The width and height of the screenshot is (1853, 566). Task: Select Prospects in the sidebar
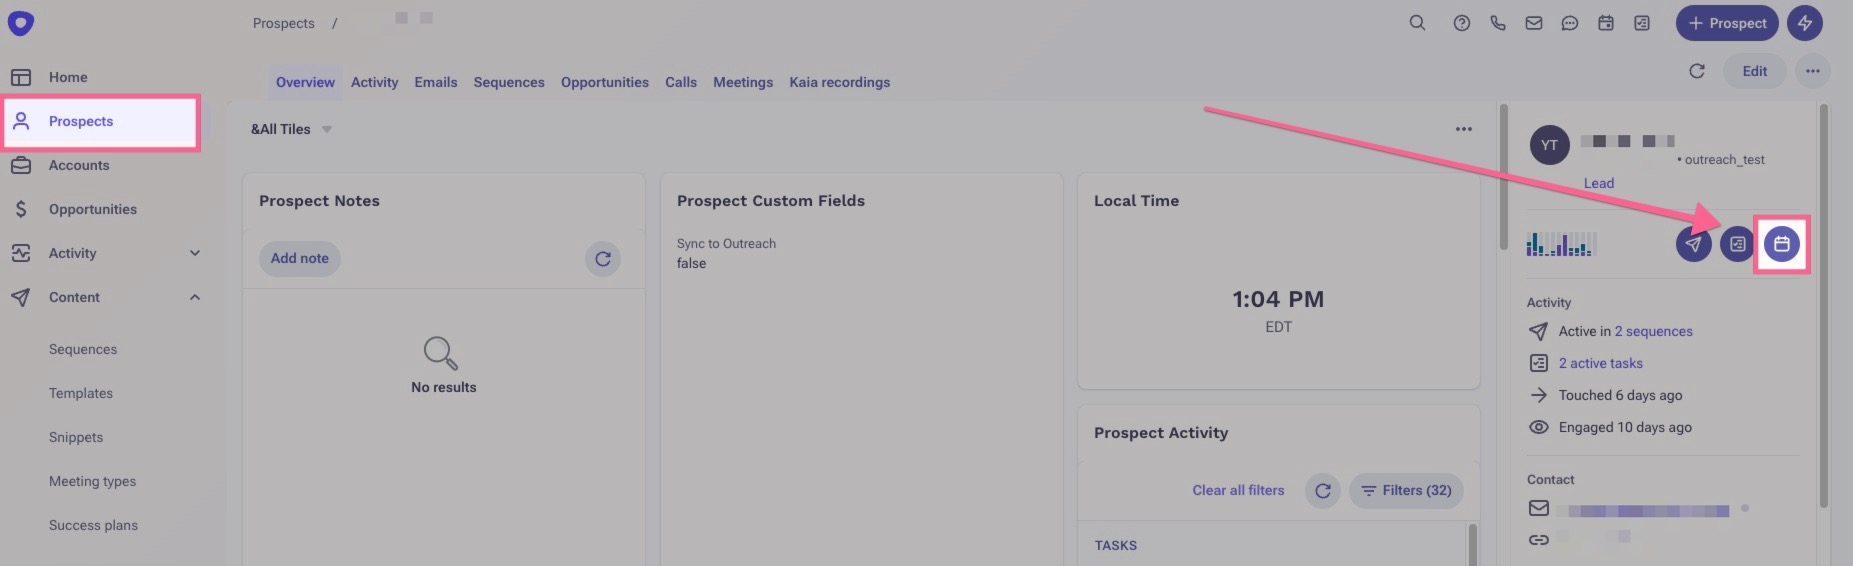[x=101, y=122]
